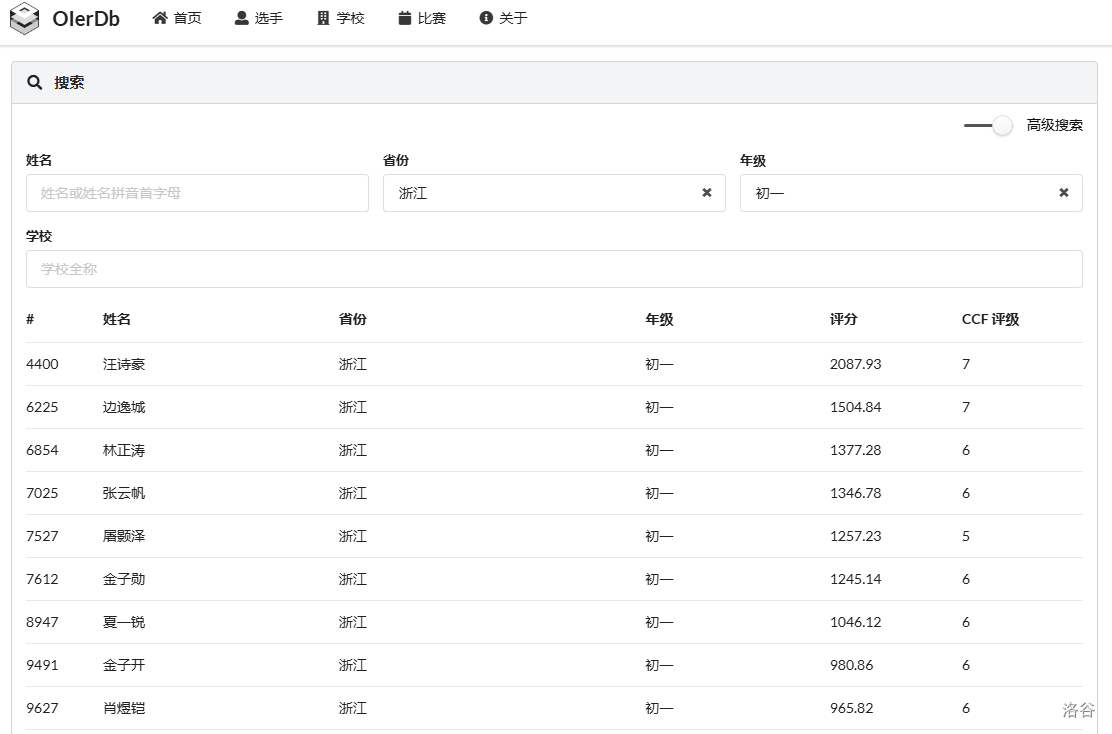Click the magnifier icon in 搜索 header

click(x=35, y=83)
